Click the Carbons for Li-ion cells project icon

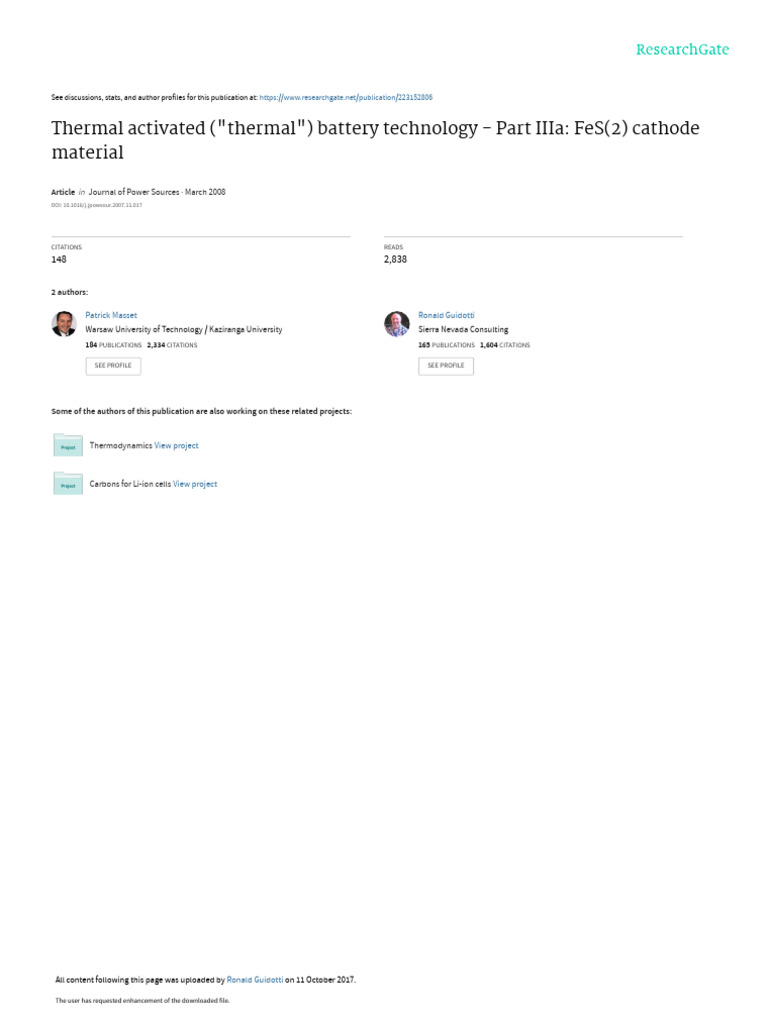pos(68,484)
